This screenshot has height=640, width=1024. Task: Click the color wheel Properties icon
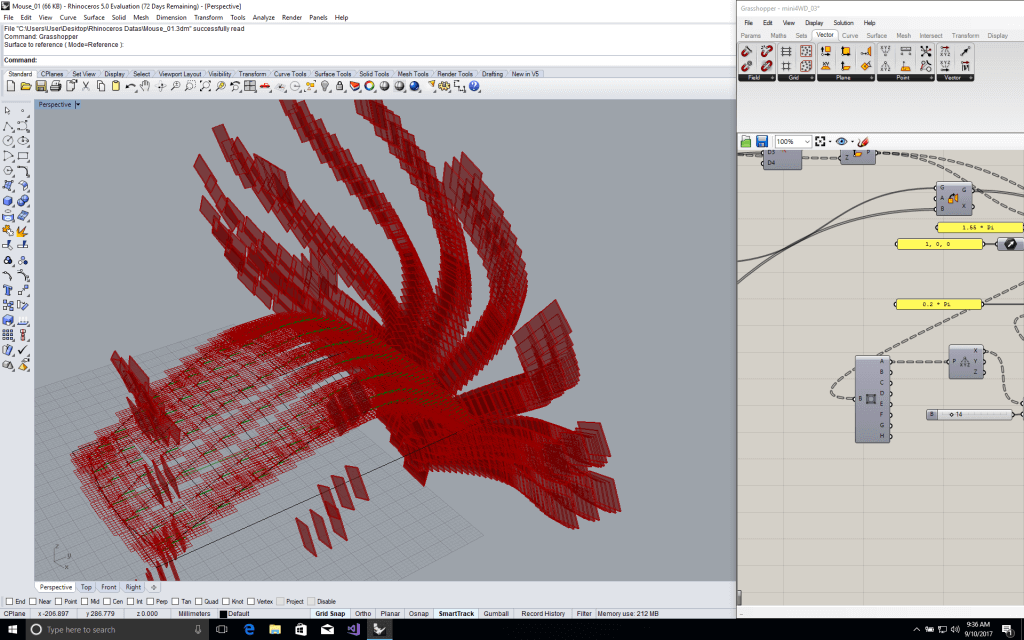(369, 86)
